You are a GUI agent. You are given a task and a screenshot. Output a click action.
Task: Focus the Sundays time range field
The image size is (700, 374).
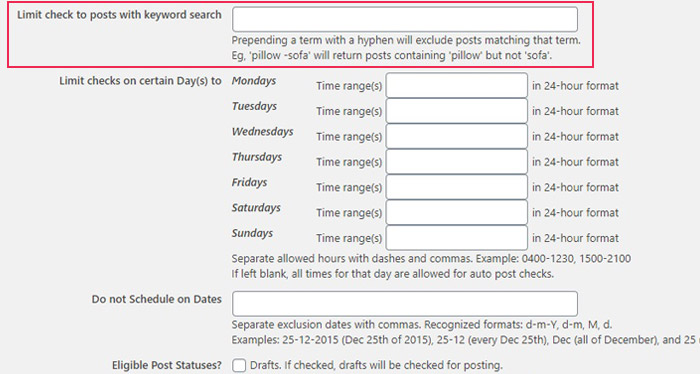click(x=456, y=238)
